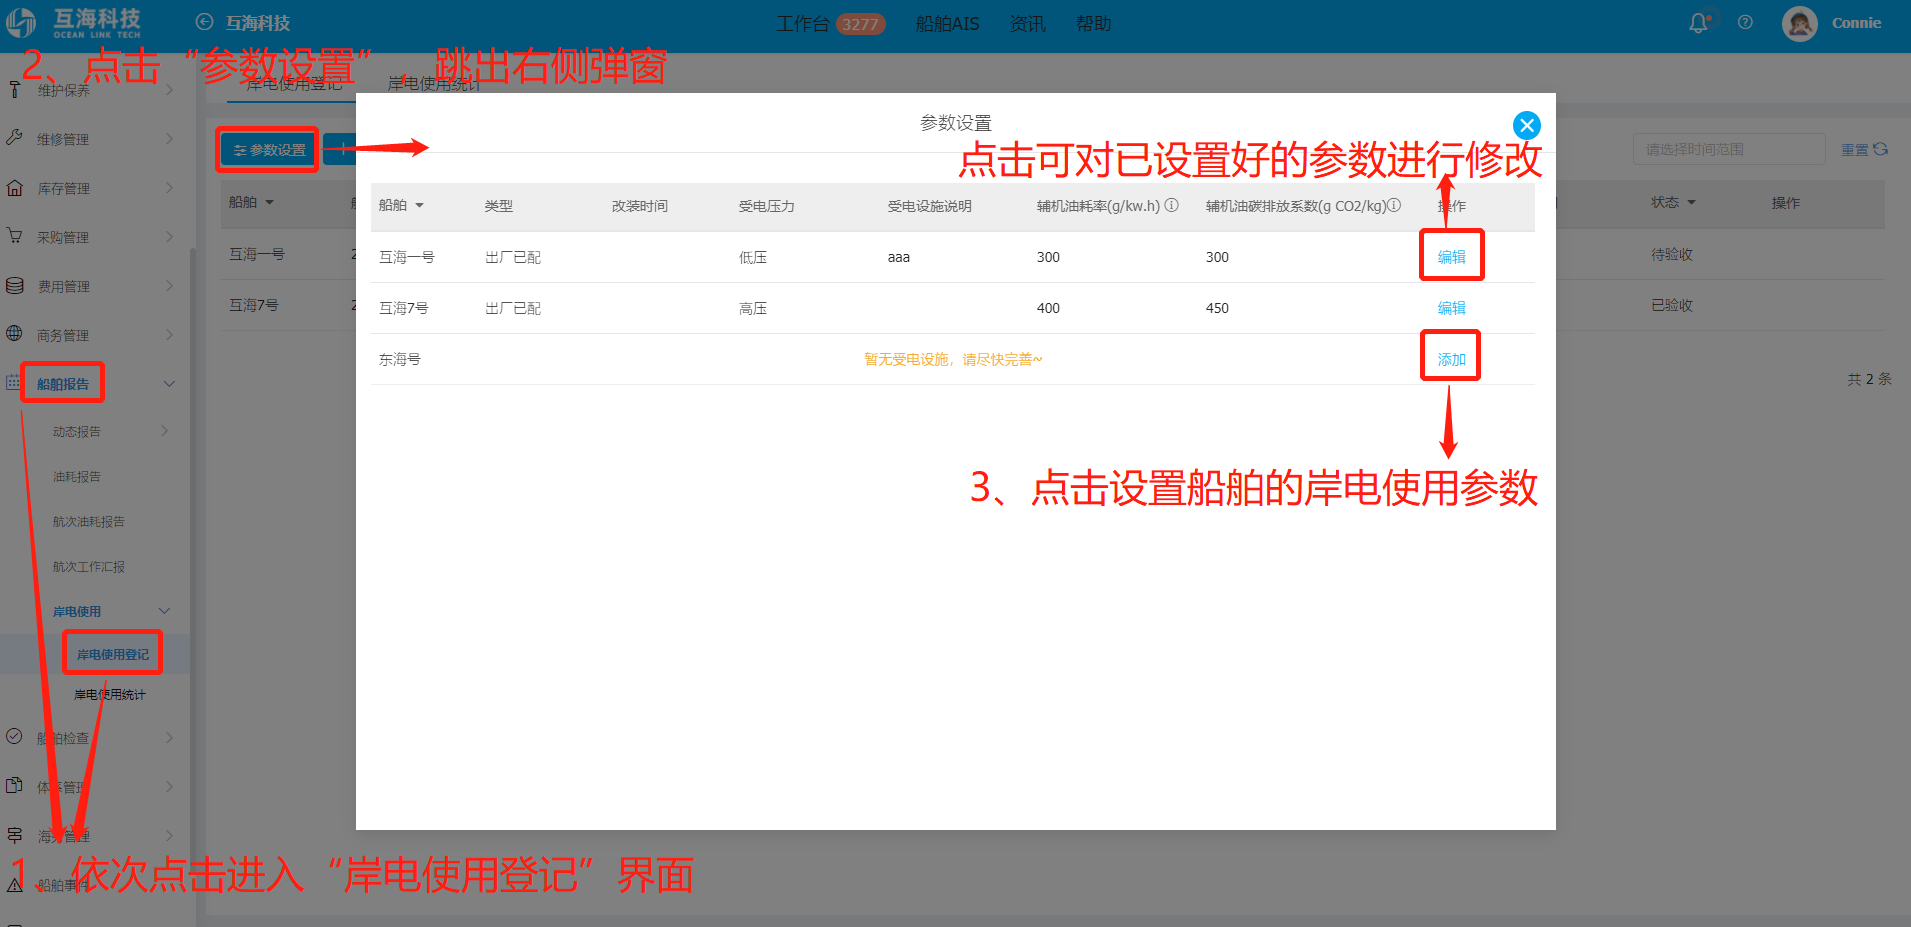Click 辅机油耗率 info icon

[1171, 205]
